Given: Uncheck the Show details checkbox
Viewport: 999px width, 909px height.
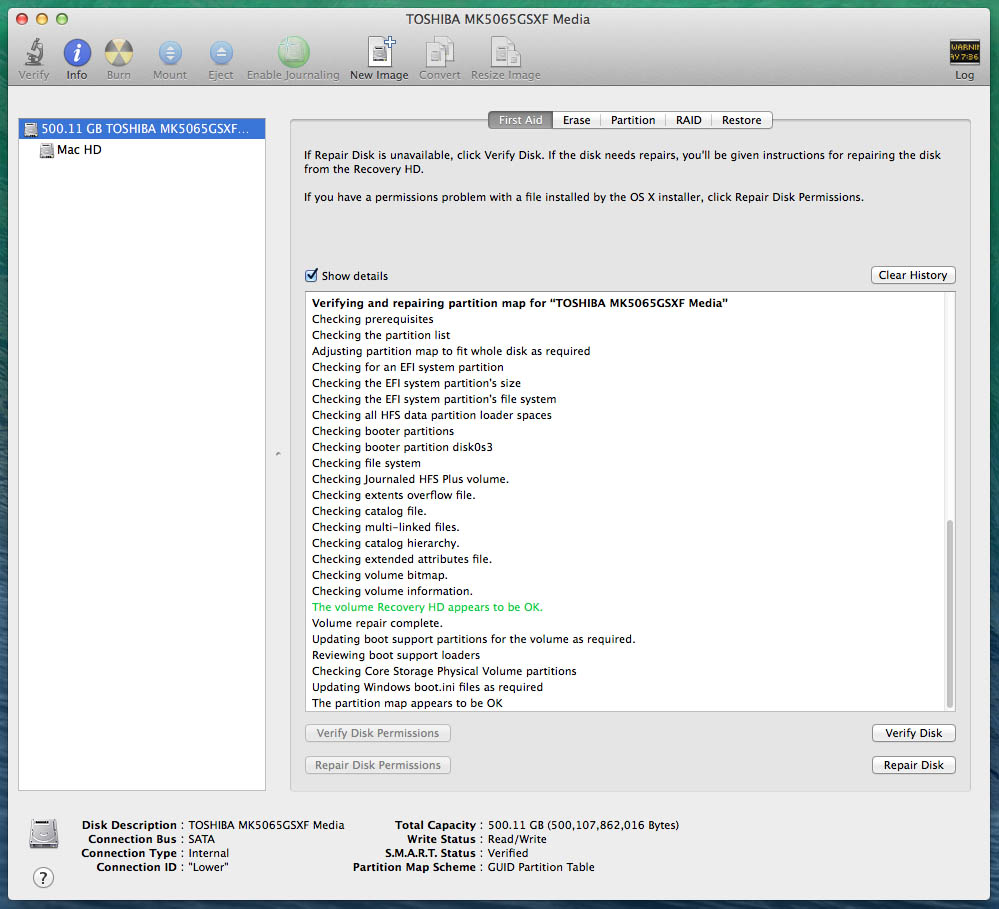Looking at the screenshot, I should pos(312,275).
